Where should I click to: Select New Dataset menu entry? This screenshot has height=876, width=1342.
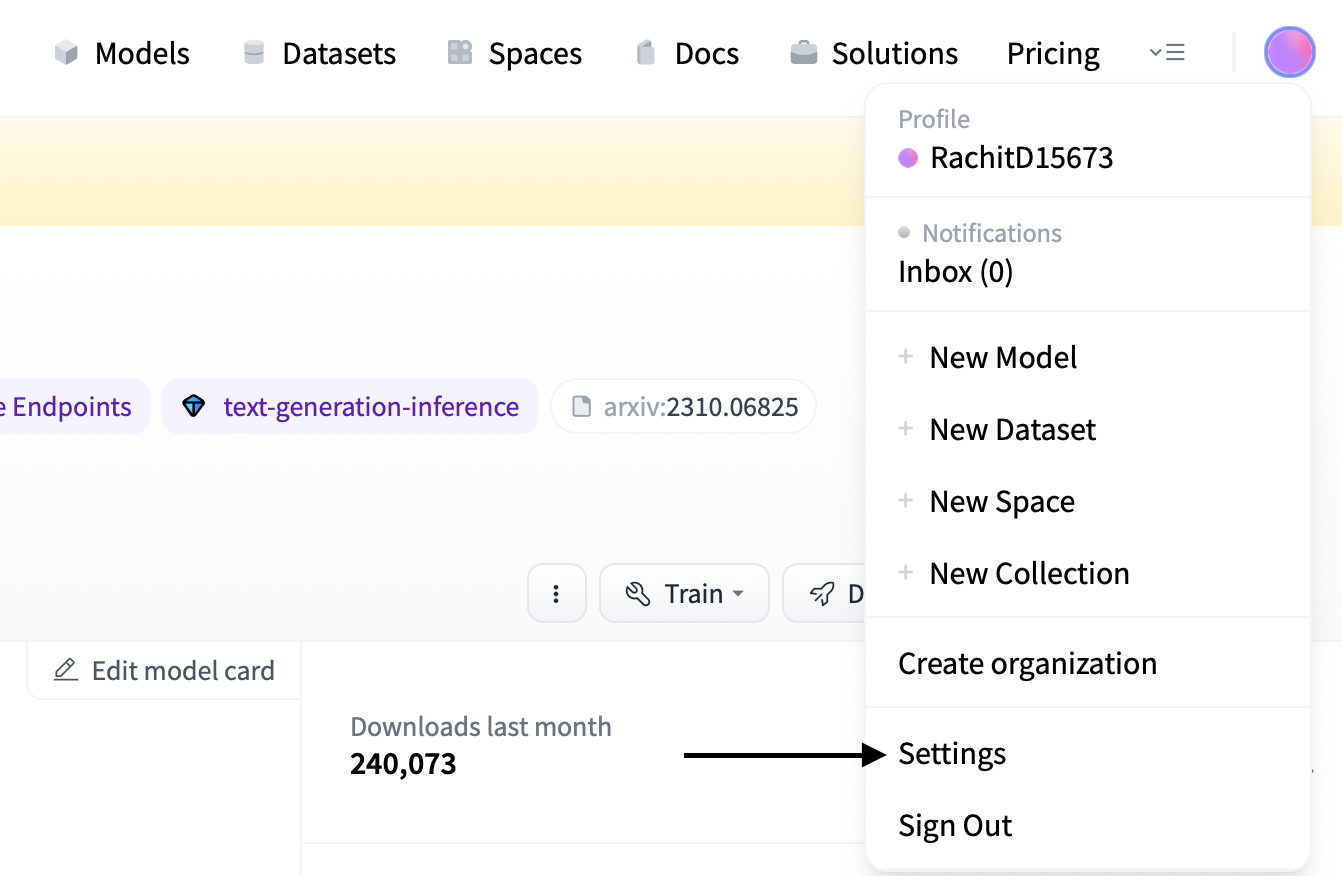pos(1012,430)
